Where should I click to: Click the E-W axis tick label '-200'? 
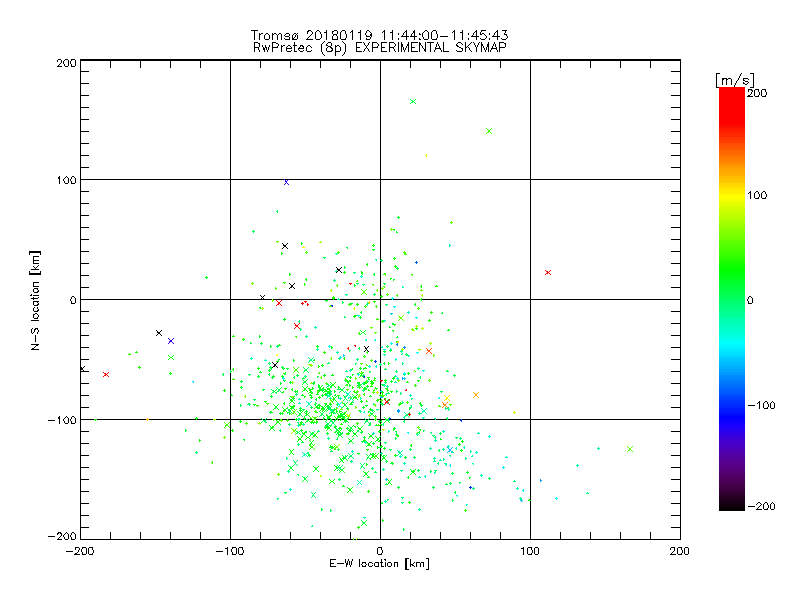tap(80, 551)
